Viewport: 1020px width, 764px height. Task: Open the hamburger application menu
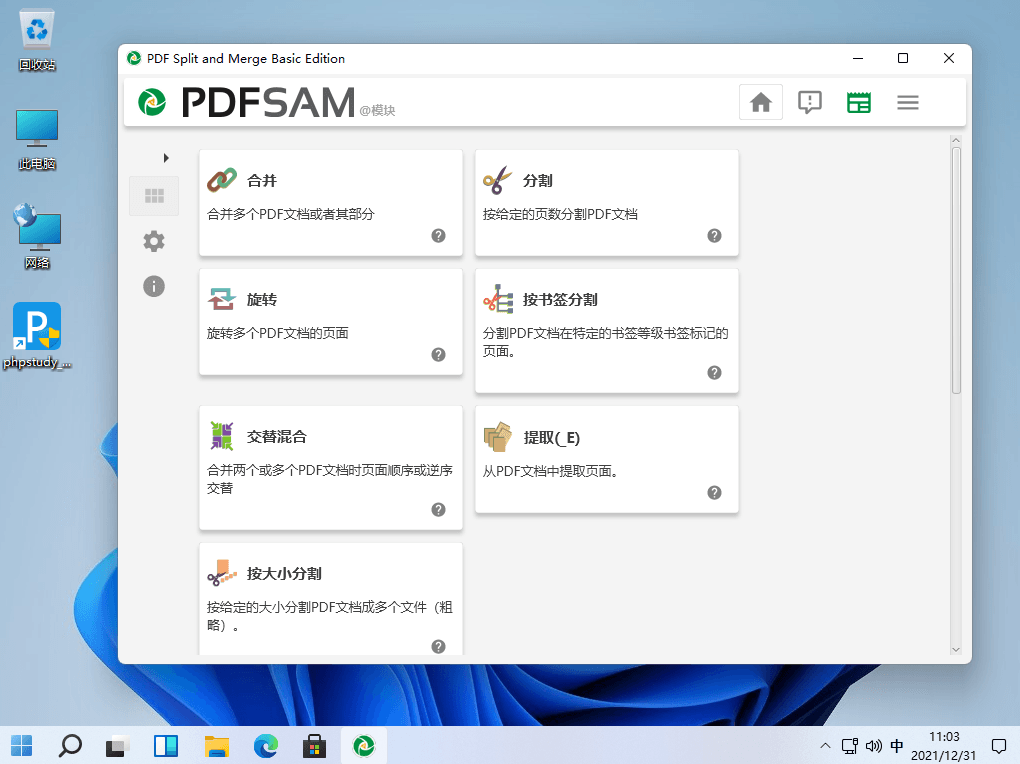click(908, 102)
